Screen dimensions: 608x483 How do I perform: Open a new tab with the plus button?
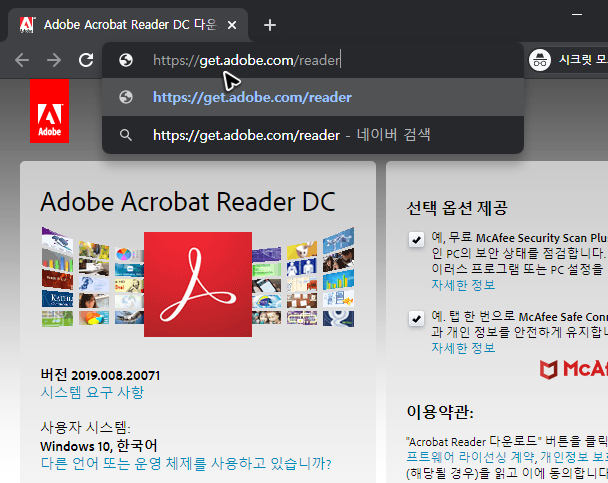(x=269, y=25)
